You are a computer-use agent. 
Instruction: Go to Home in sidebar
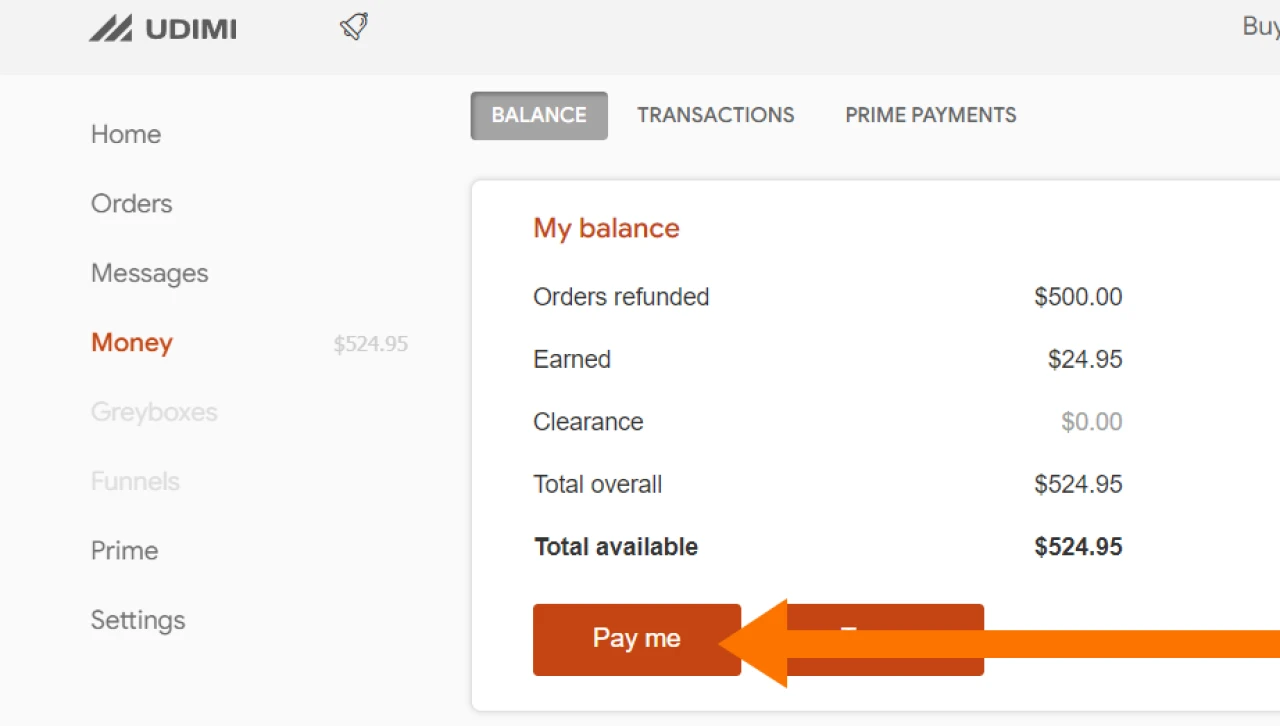[126, 134]
